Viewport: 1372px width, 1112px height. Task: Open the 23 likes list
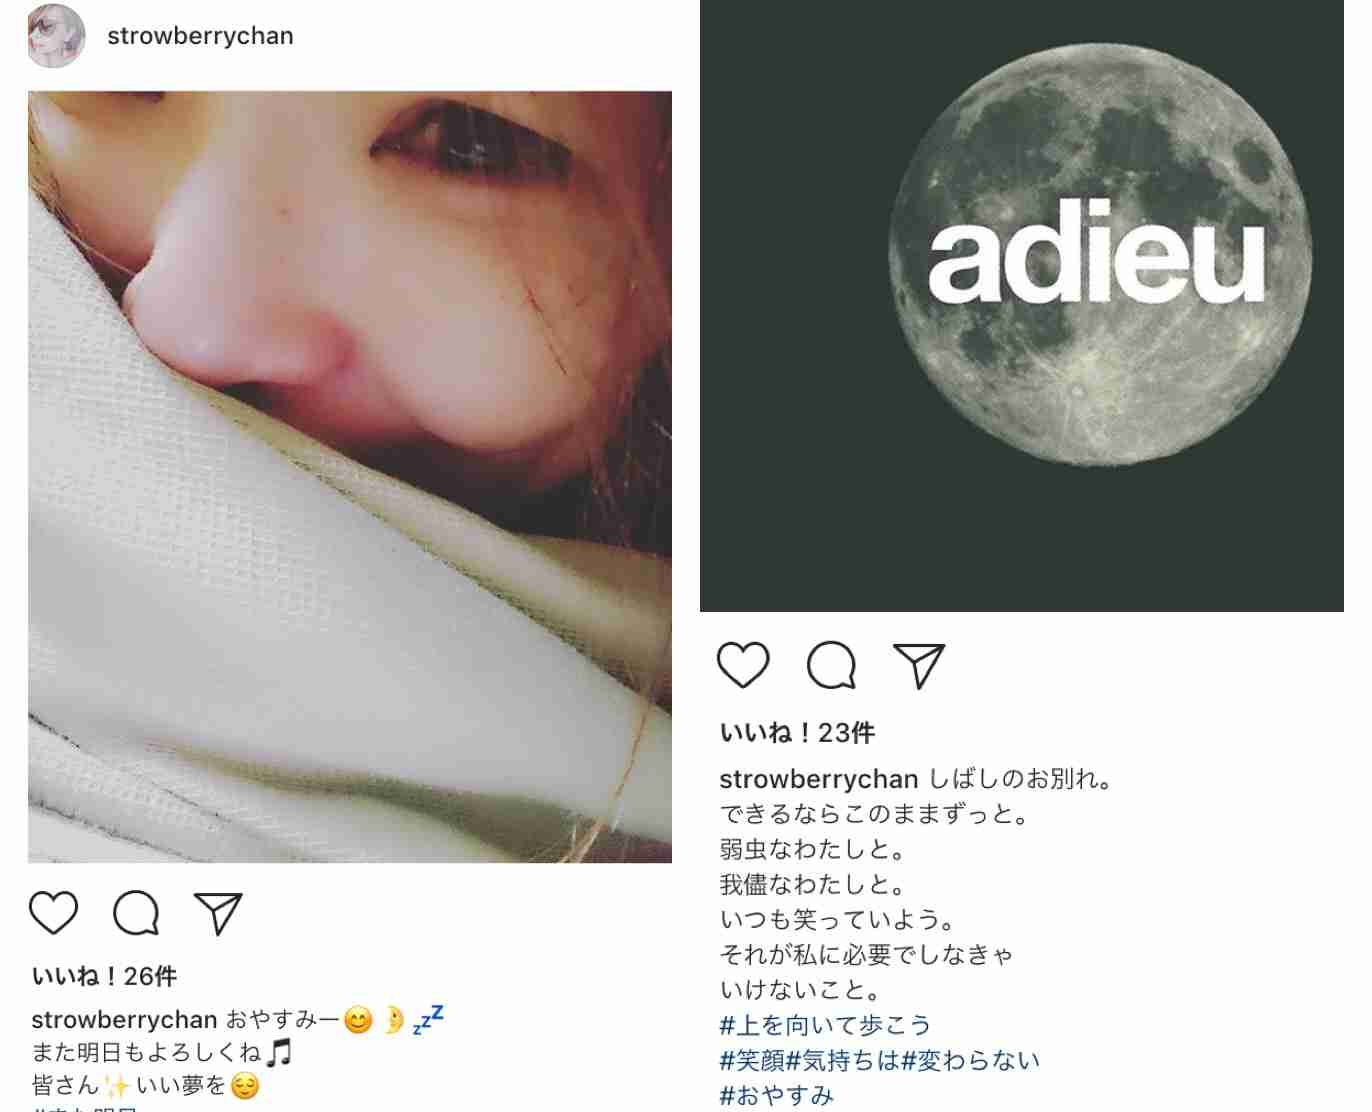tap(797, 733)
